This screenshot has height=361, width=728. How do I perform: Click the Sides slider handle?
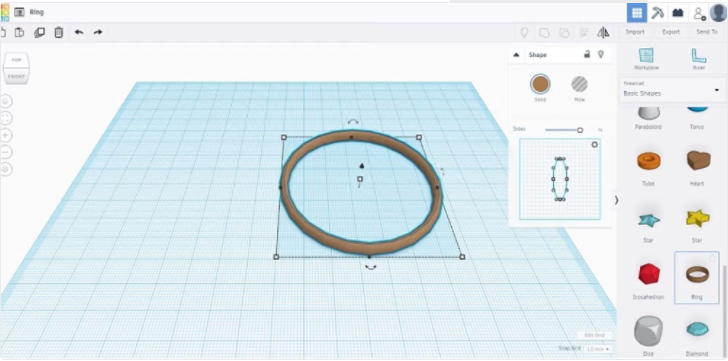pyautogui.click(x=580, y=130)
